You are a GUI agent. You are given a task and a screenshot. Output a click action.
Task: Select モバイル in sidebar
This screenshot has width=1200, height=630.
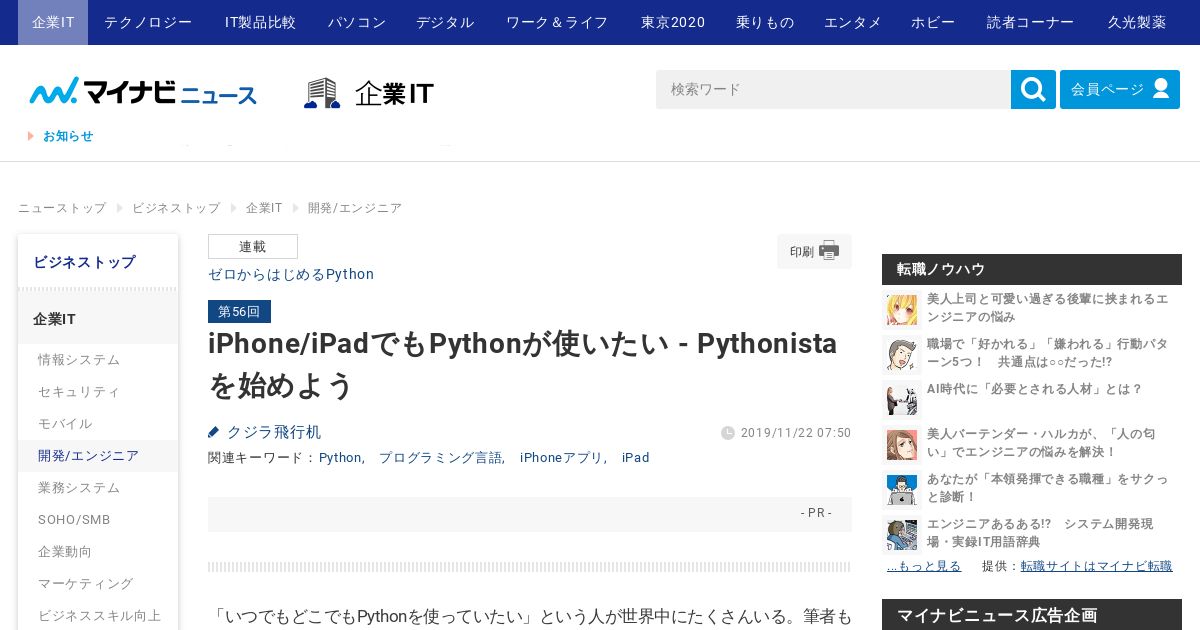(98, 424)
